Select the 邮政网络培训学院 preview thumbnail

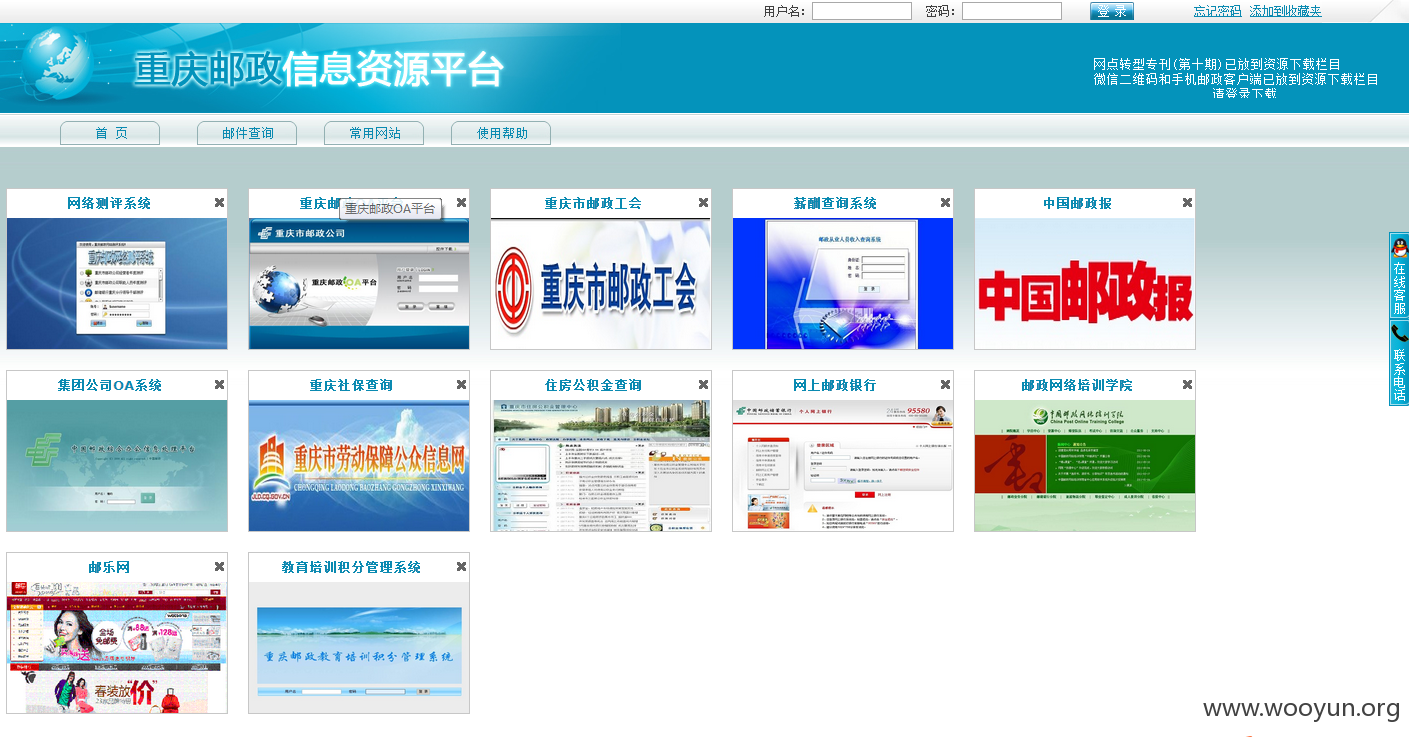point(1085,466)
